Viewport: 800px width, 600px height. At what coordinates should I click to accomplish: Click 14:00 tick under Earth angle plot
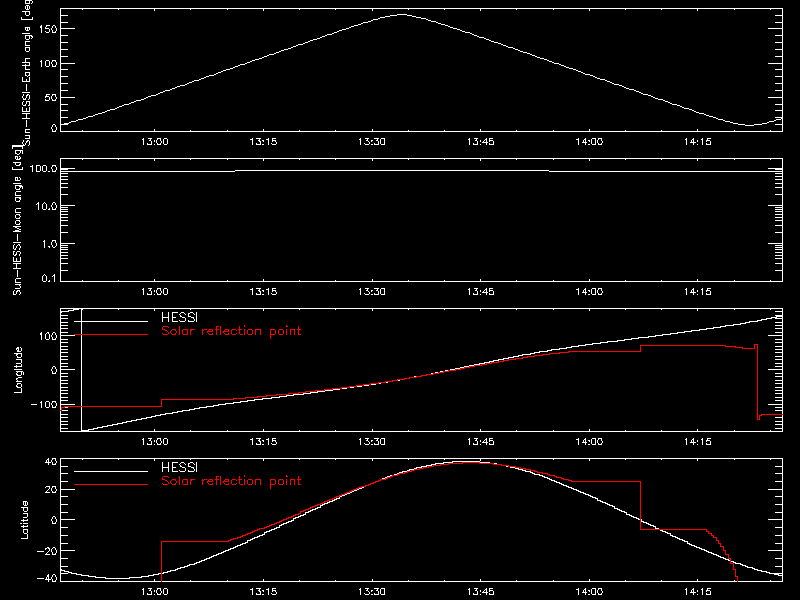pos(589,142)
